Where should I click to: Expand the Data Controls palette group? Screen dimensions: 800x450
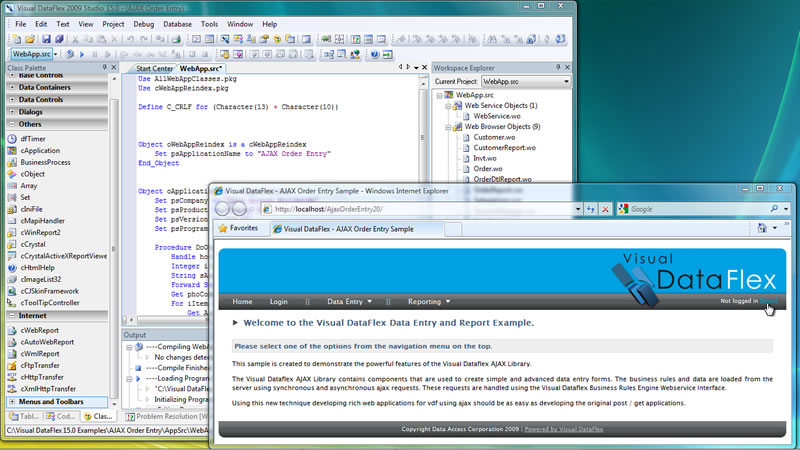tap(12, 99)
